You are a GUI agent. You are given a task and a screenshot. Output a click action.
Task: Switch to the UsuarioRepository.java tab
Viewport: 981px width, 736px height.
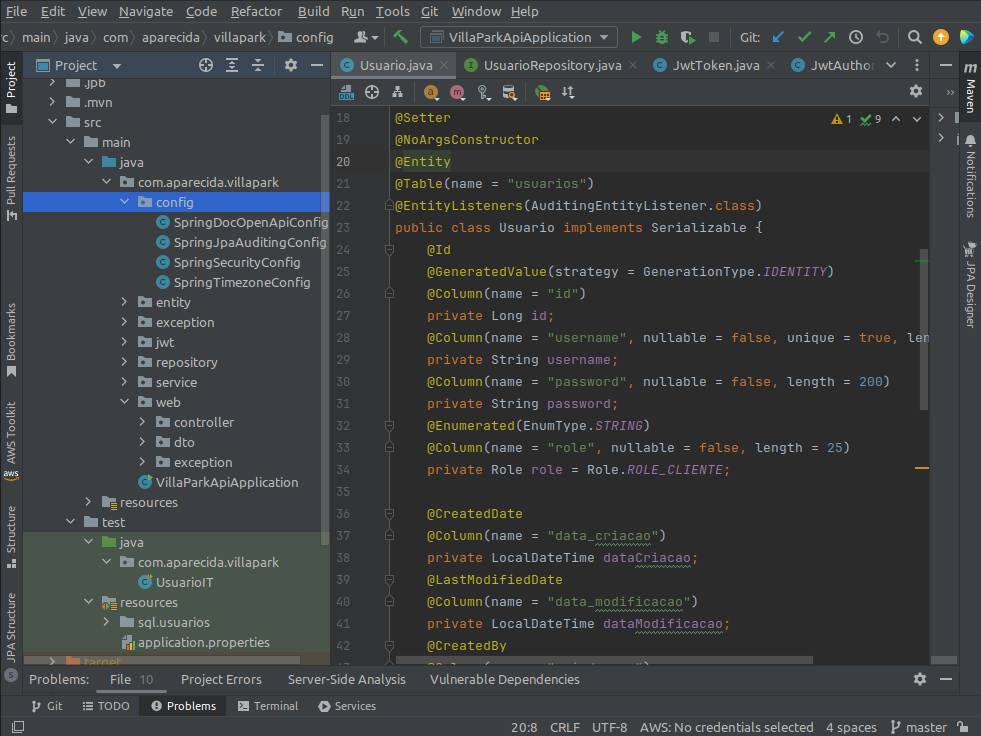tap(552, 65)
